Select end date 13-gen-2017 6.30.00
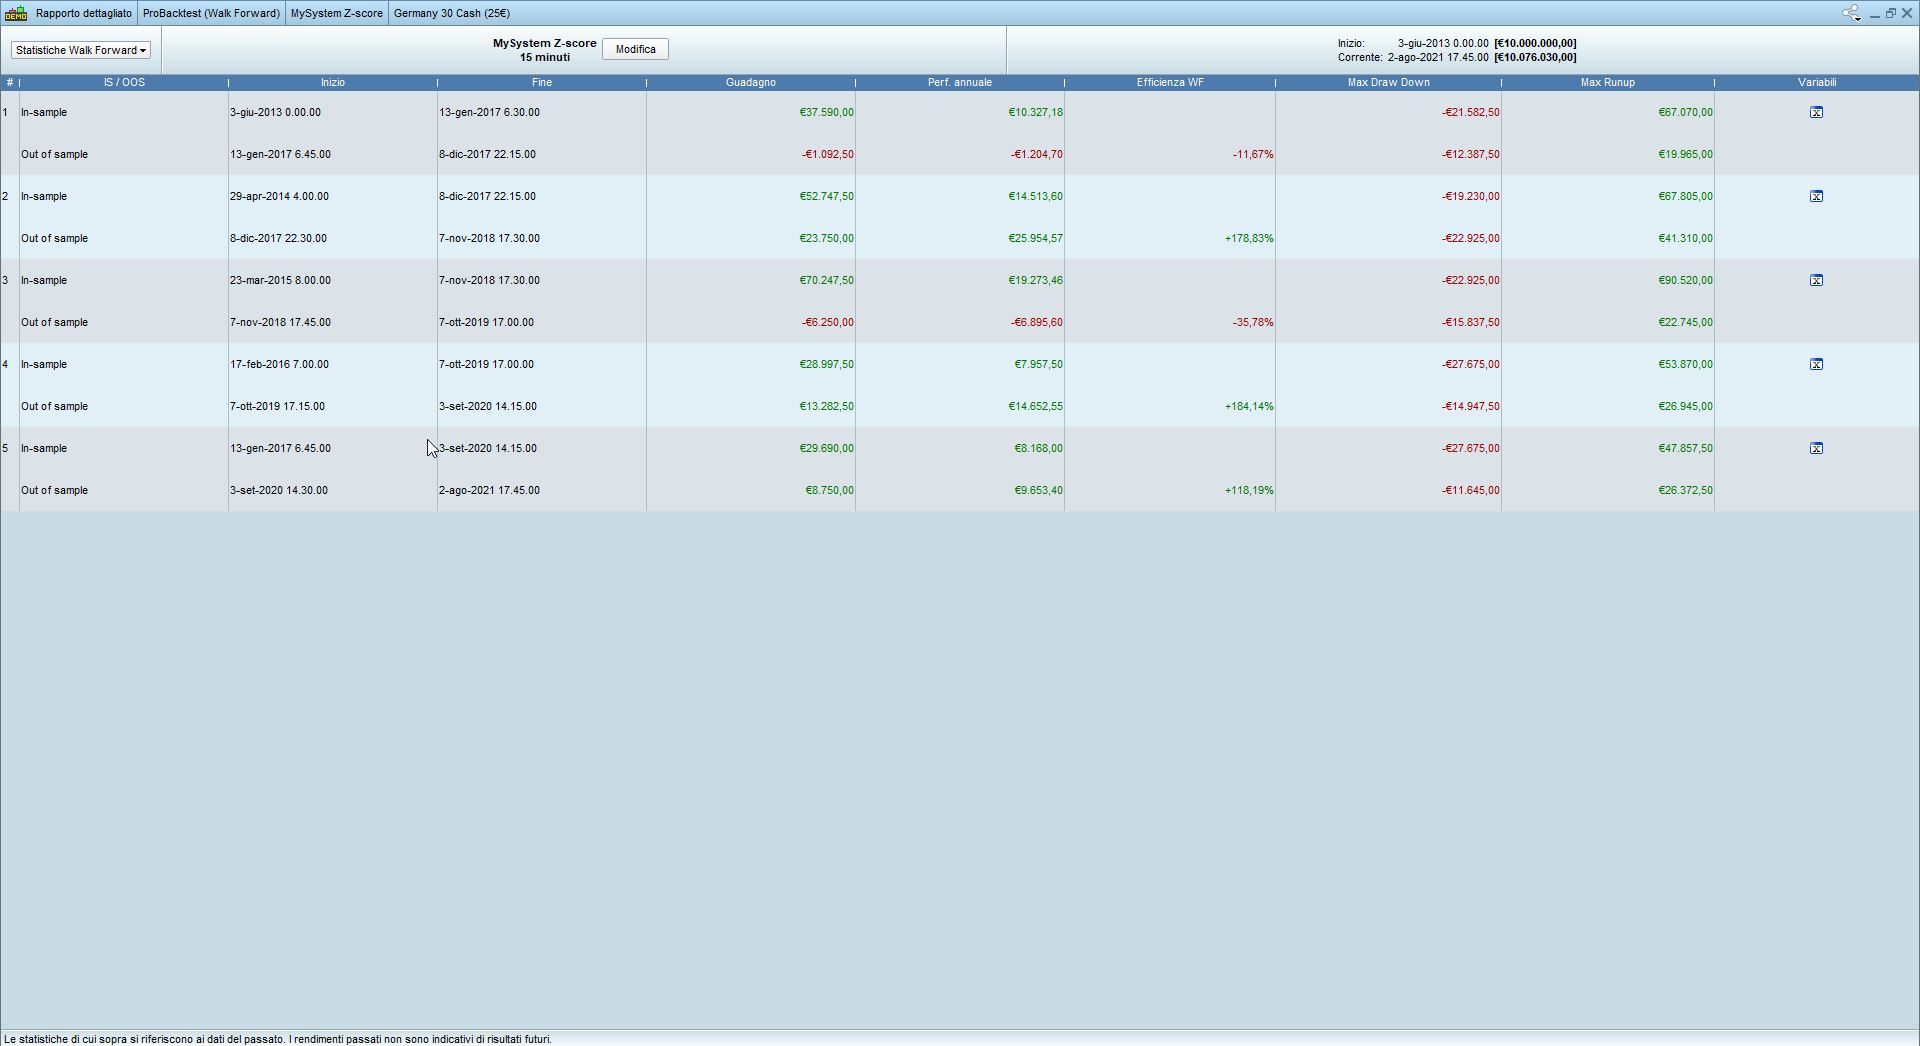1920x1046 pixels. [x=489, y=112]
